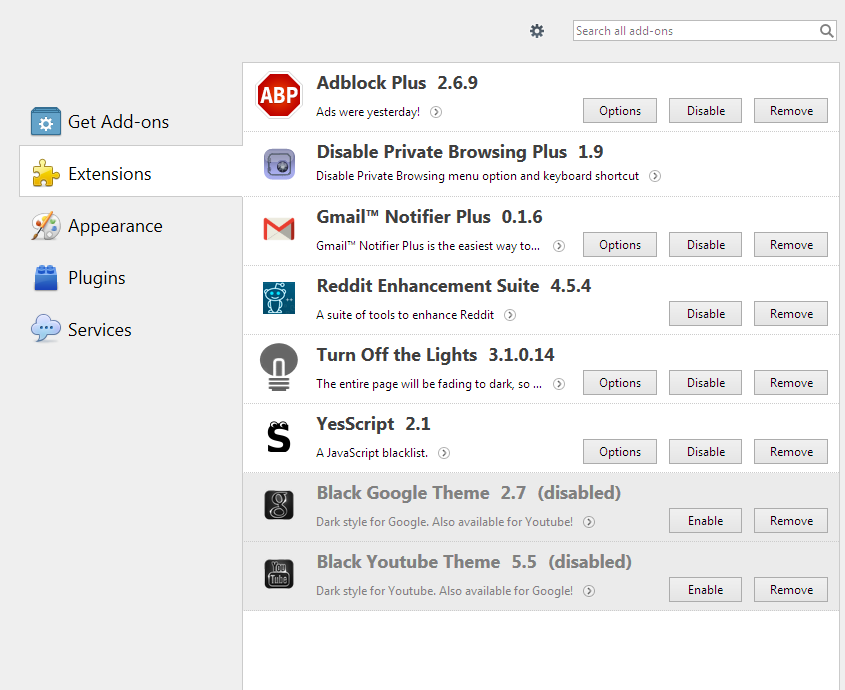845x690 pixels.
Task: Expand more info for Turn Off the Lights
Action: tap(559, 384)
